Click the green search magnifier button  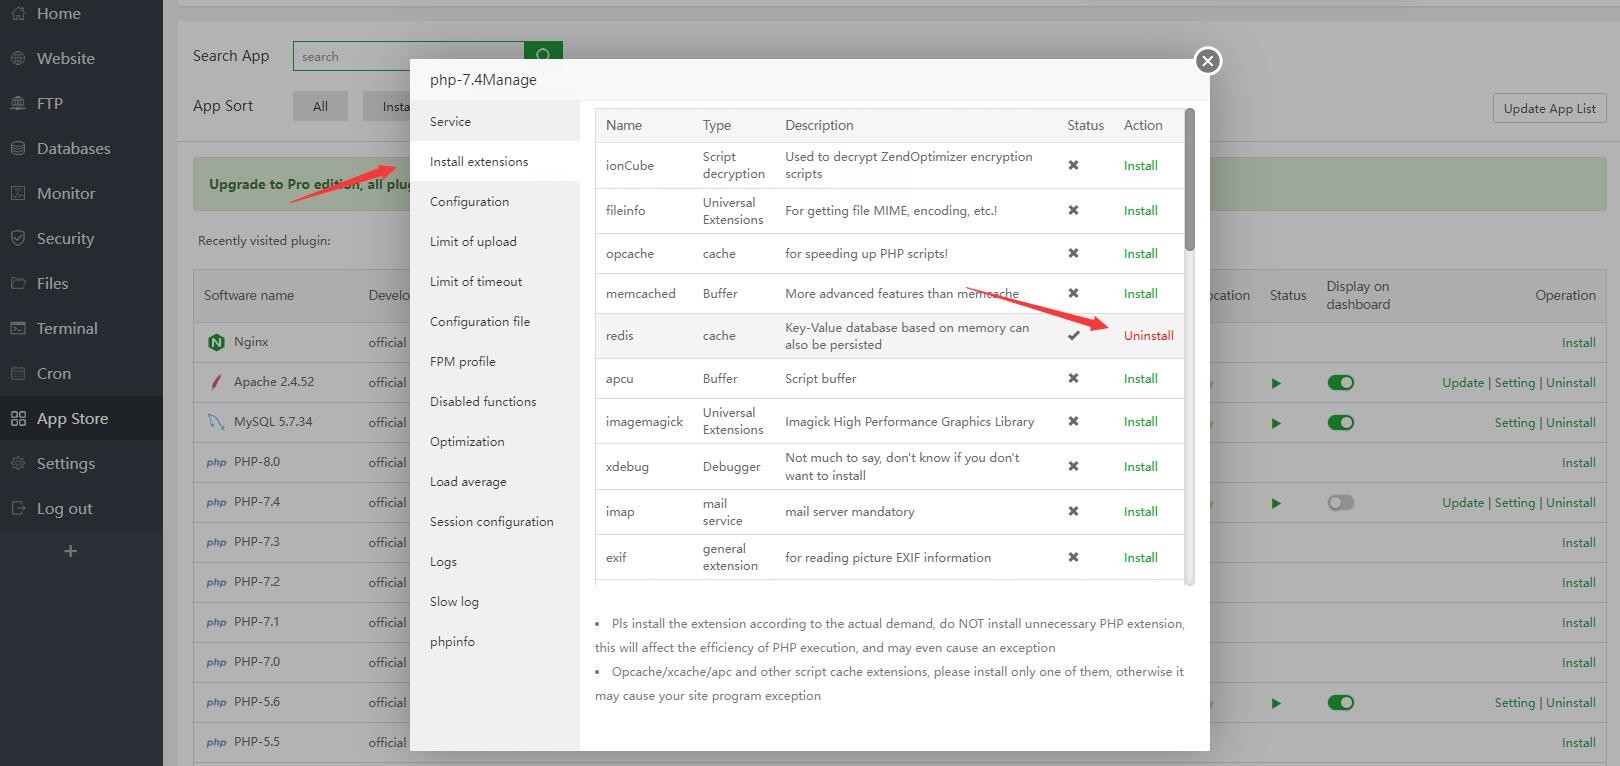(543, 55)
